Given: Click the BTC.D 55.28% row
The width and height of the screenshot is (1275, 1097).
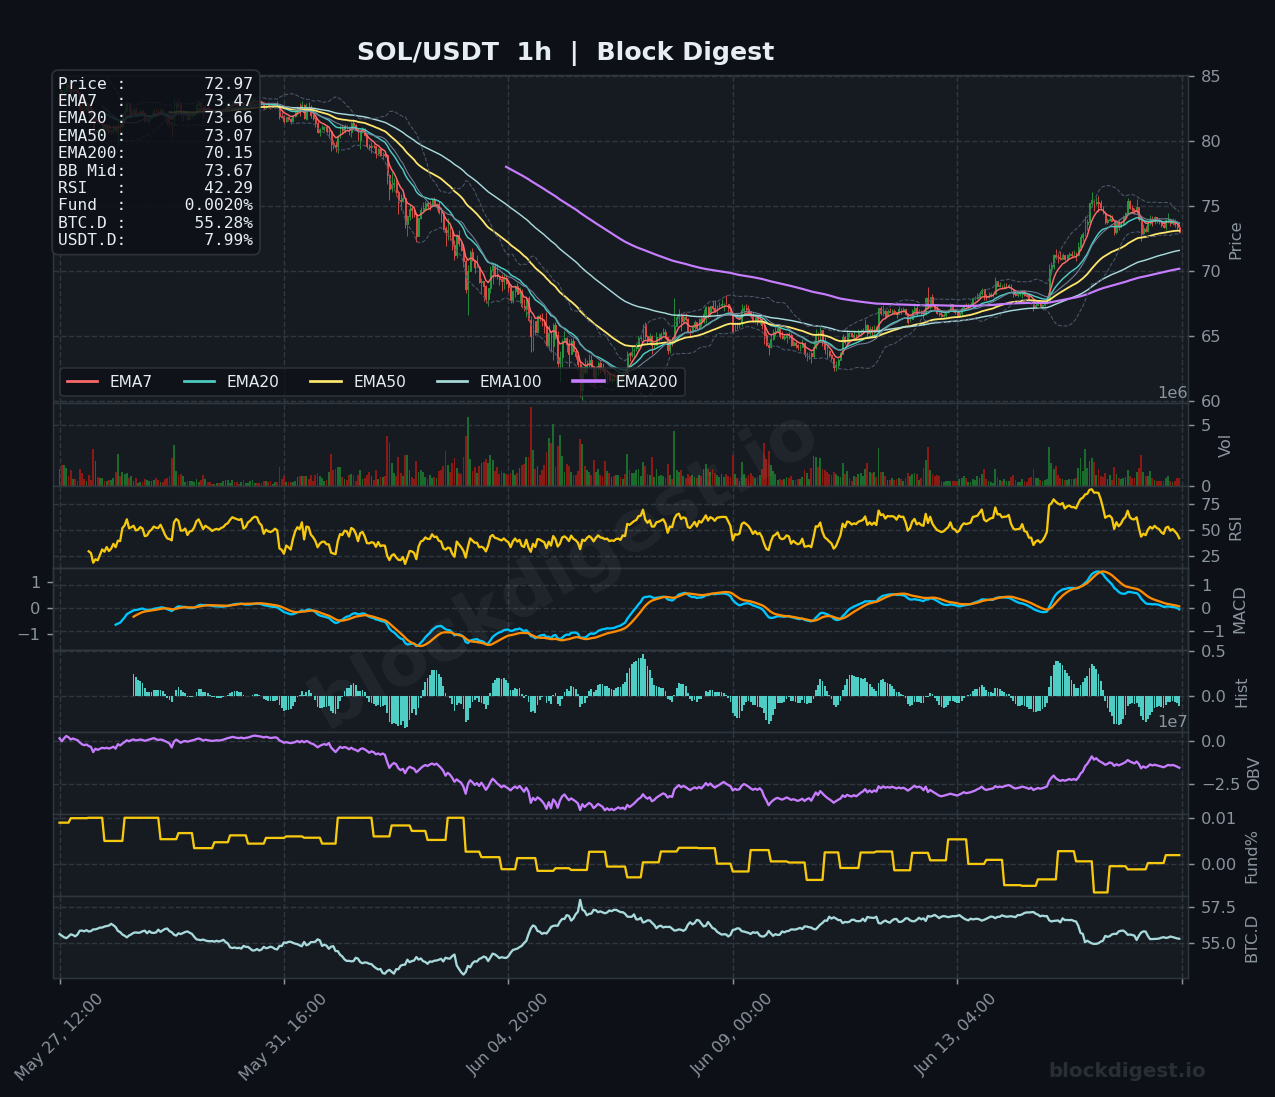Looking at the screenshot, I should 156,223.
